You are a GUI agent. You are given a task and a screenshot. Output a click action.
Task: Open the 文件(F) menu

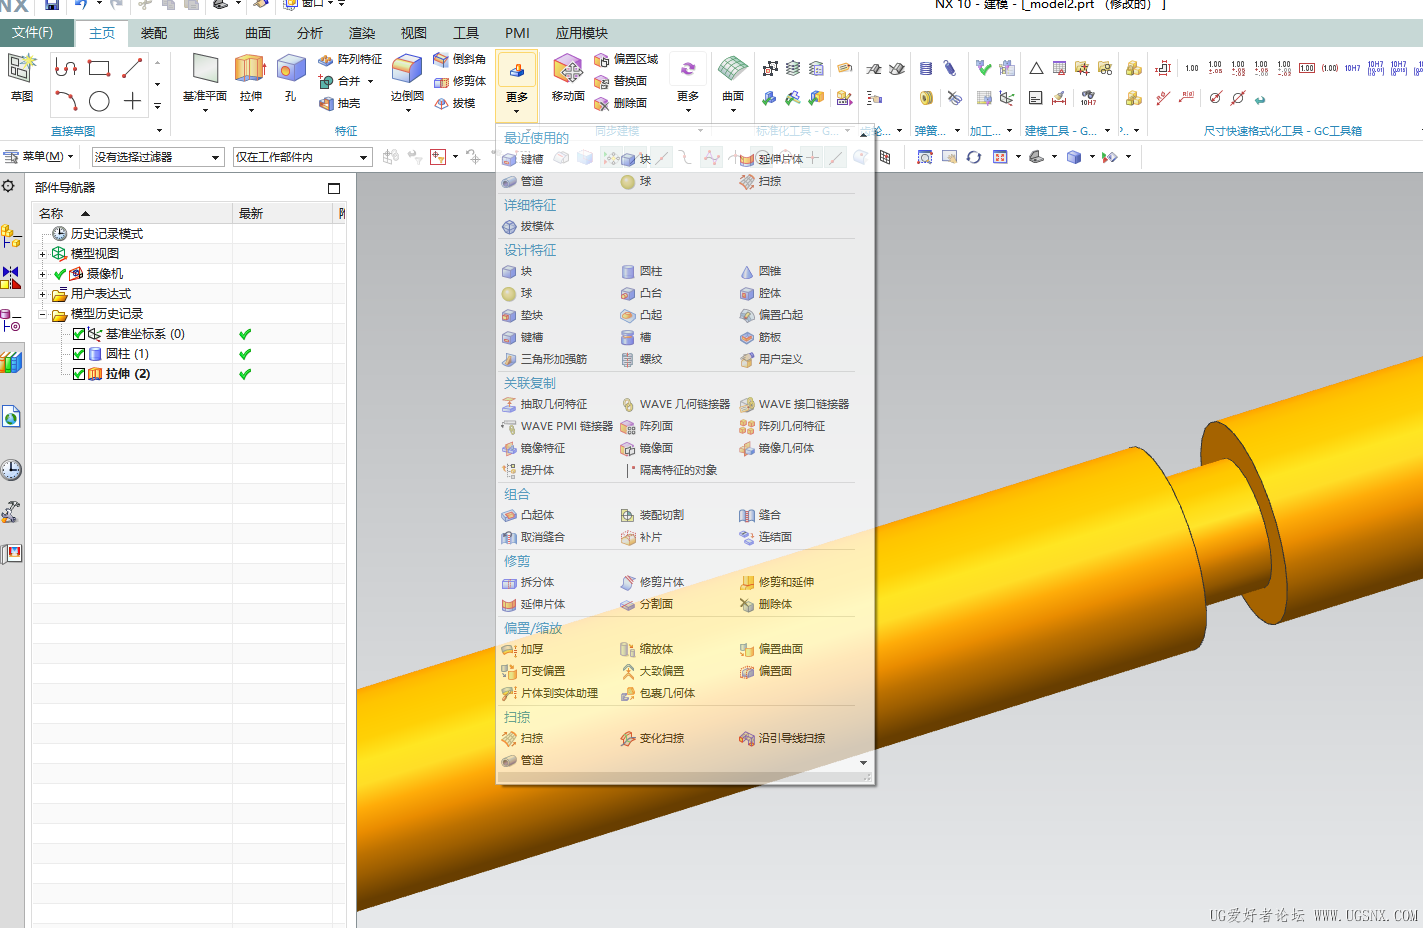click(34, 33)
